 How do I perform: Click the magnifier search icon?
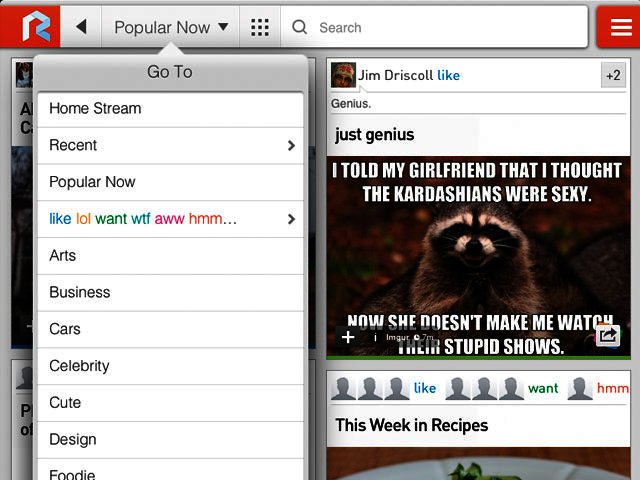(x=299, y=28)
